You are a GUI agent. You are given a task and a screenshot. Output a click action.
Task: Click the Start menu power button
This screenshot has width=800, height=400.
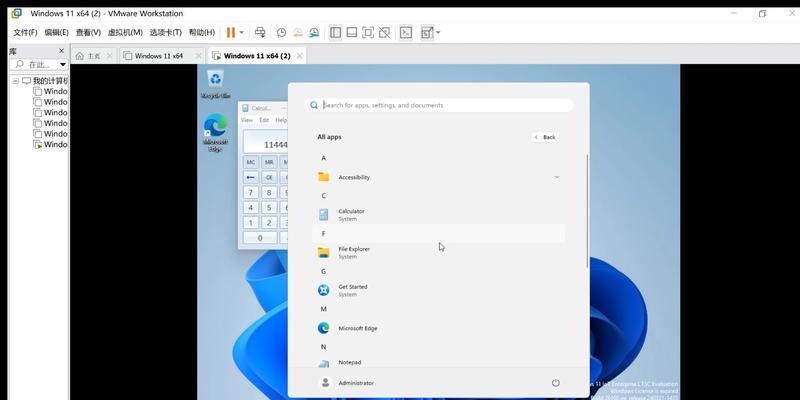point(556,383)
